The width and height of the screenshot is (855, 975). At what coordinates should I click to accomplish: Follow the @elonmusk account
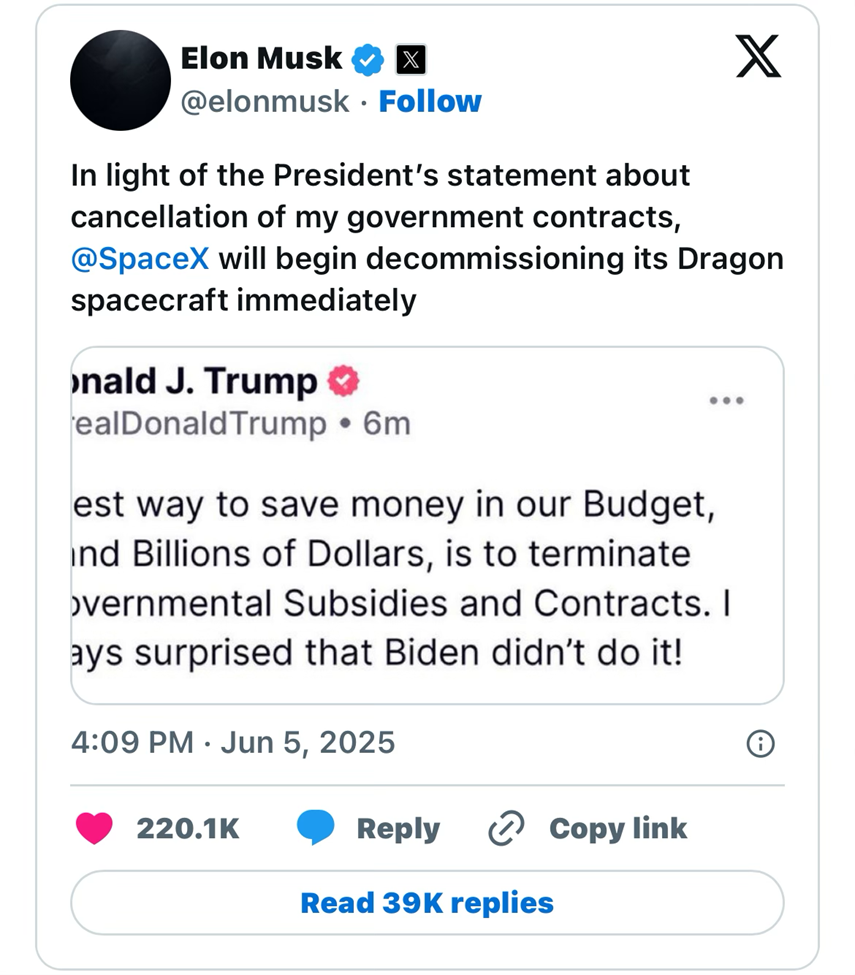click(430, 101)
